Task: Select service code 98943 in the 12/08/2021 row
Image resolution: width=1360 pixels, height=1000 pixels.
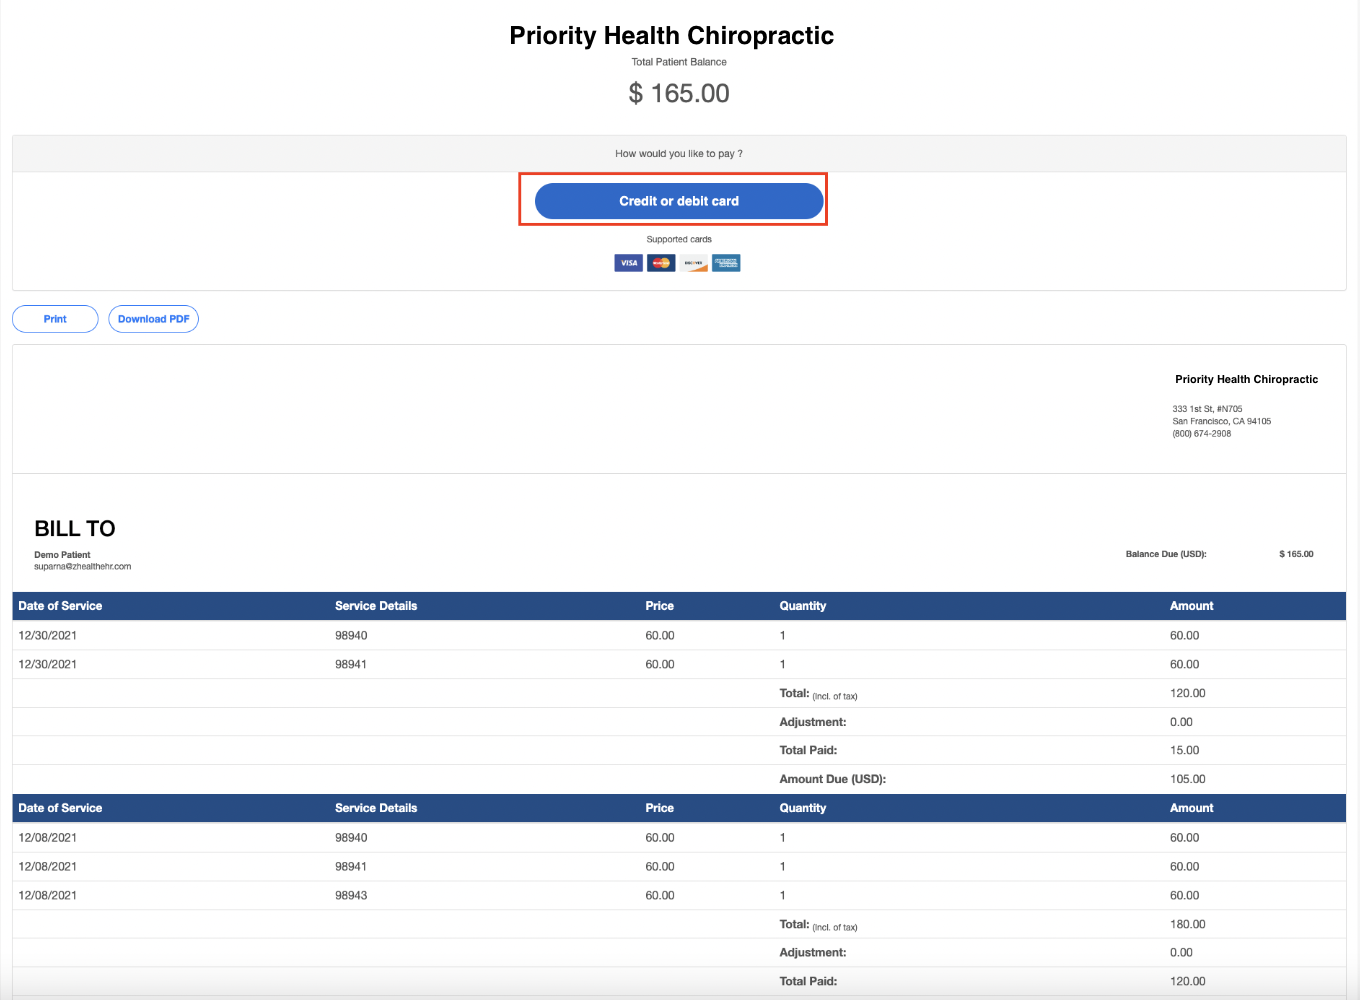Action: (351, 896)
